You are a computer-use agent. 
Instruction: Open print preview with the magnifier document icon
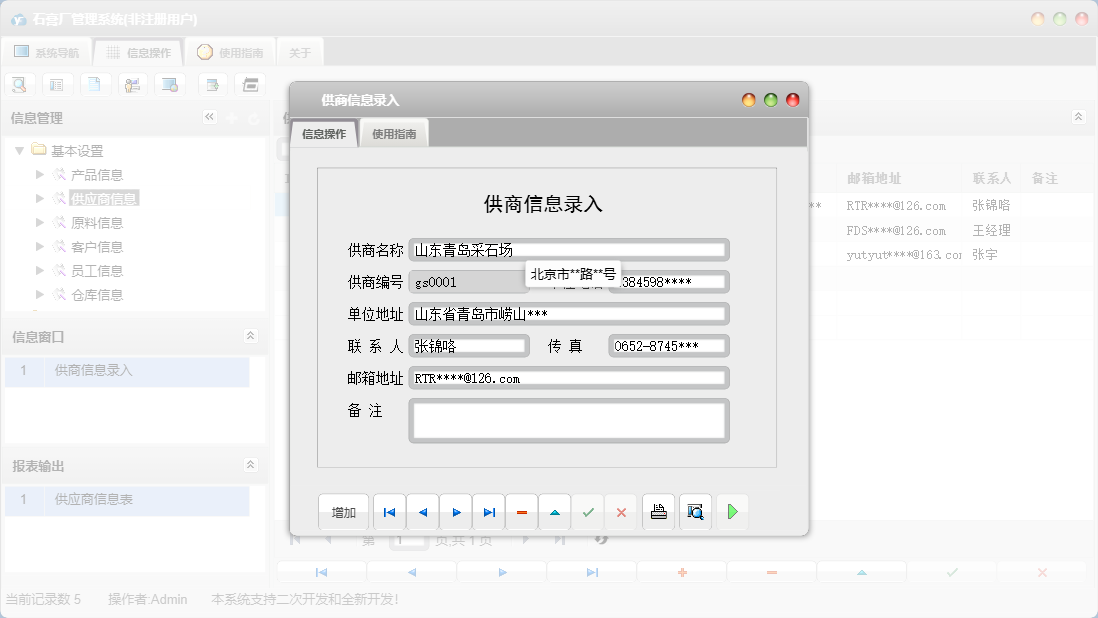coord(695,512)
